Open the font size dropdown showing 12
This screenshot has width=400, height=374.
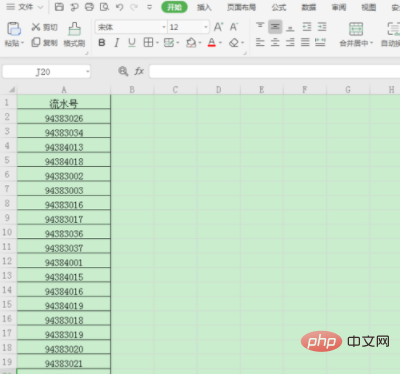[x=206, y=27]
